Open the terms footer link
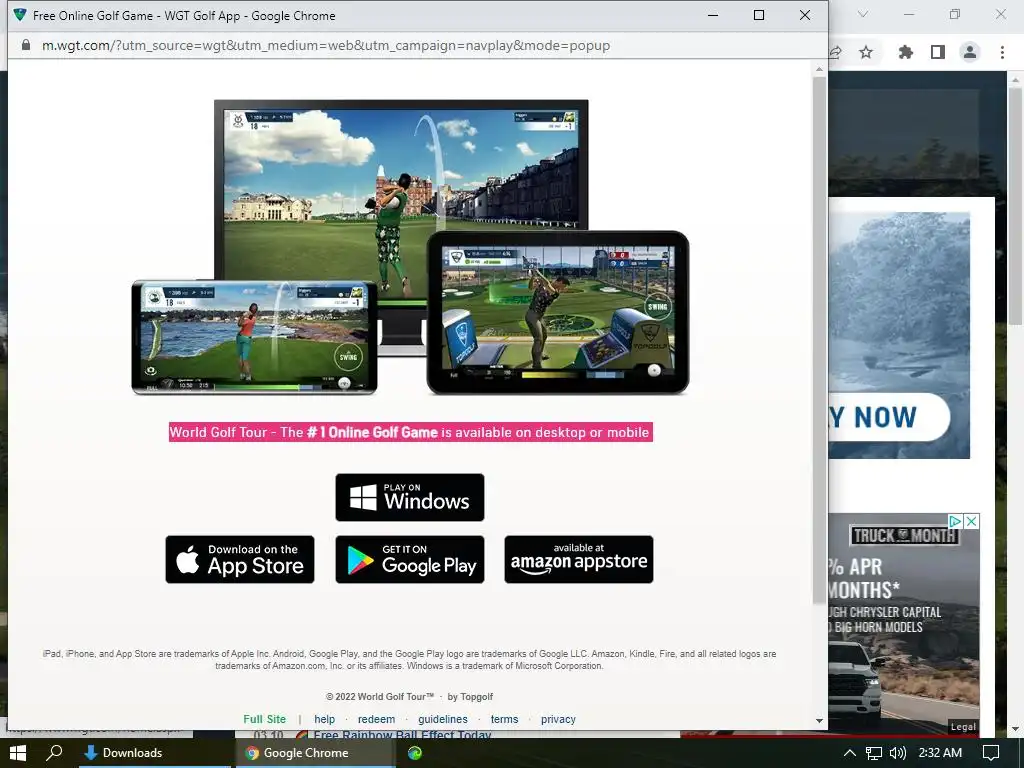 click(504, 719)
